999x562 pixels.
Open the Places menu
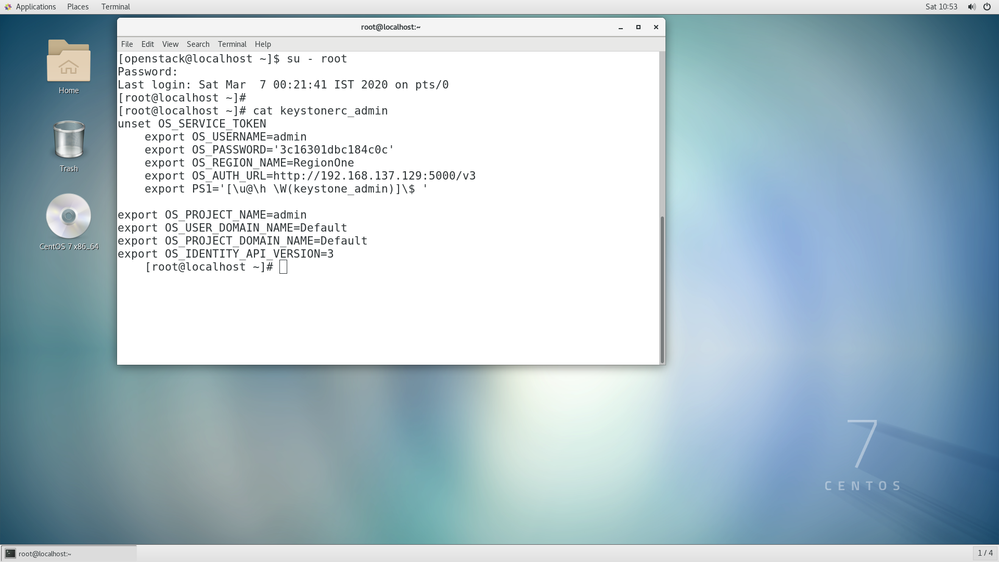[x=77, y=7]
